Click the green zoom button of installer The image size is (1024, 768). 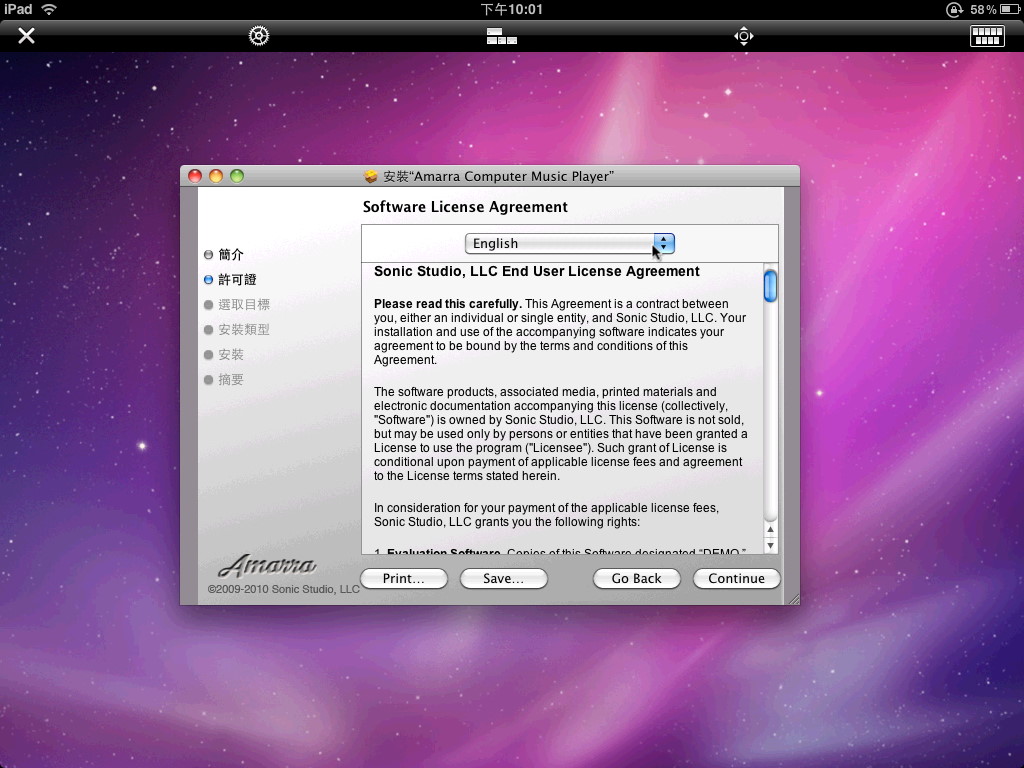pyautogui.click(x=236, y=176)
